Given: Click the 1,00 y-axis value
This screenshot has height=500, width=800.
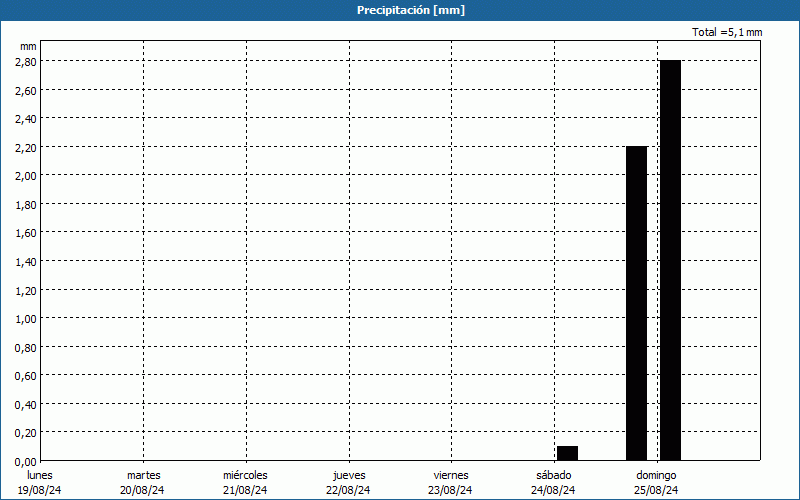Looking at the screenshot, I should click(x=26, y=319).
